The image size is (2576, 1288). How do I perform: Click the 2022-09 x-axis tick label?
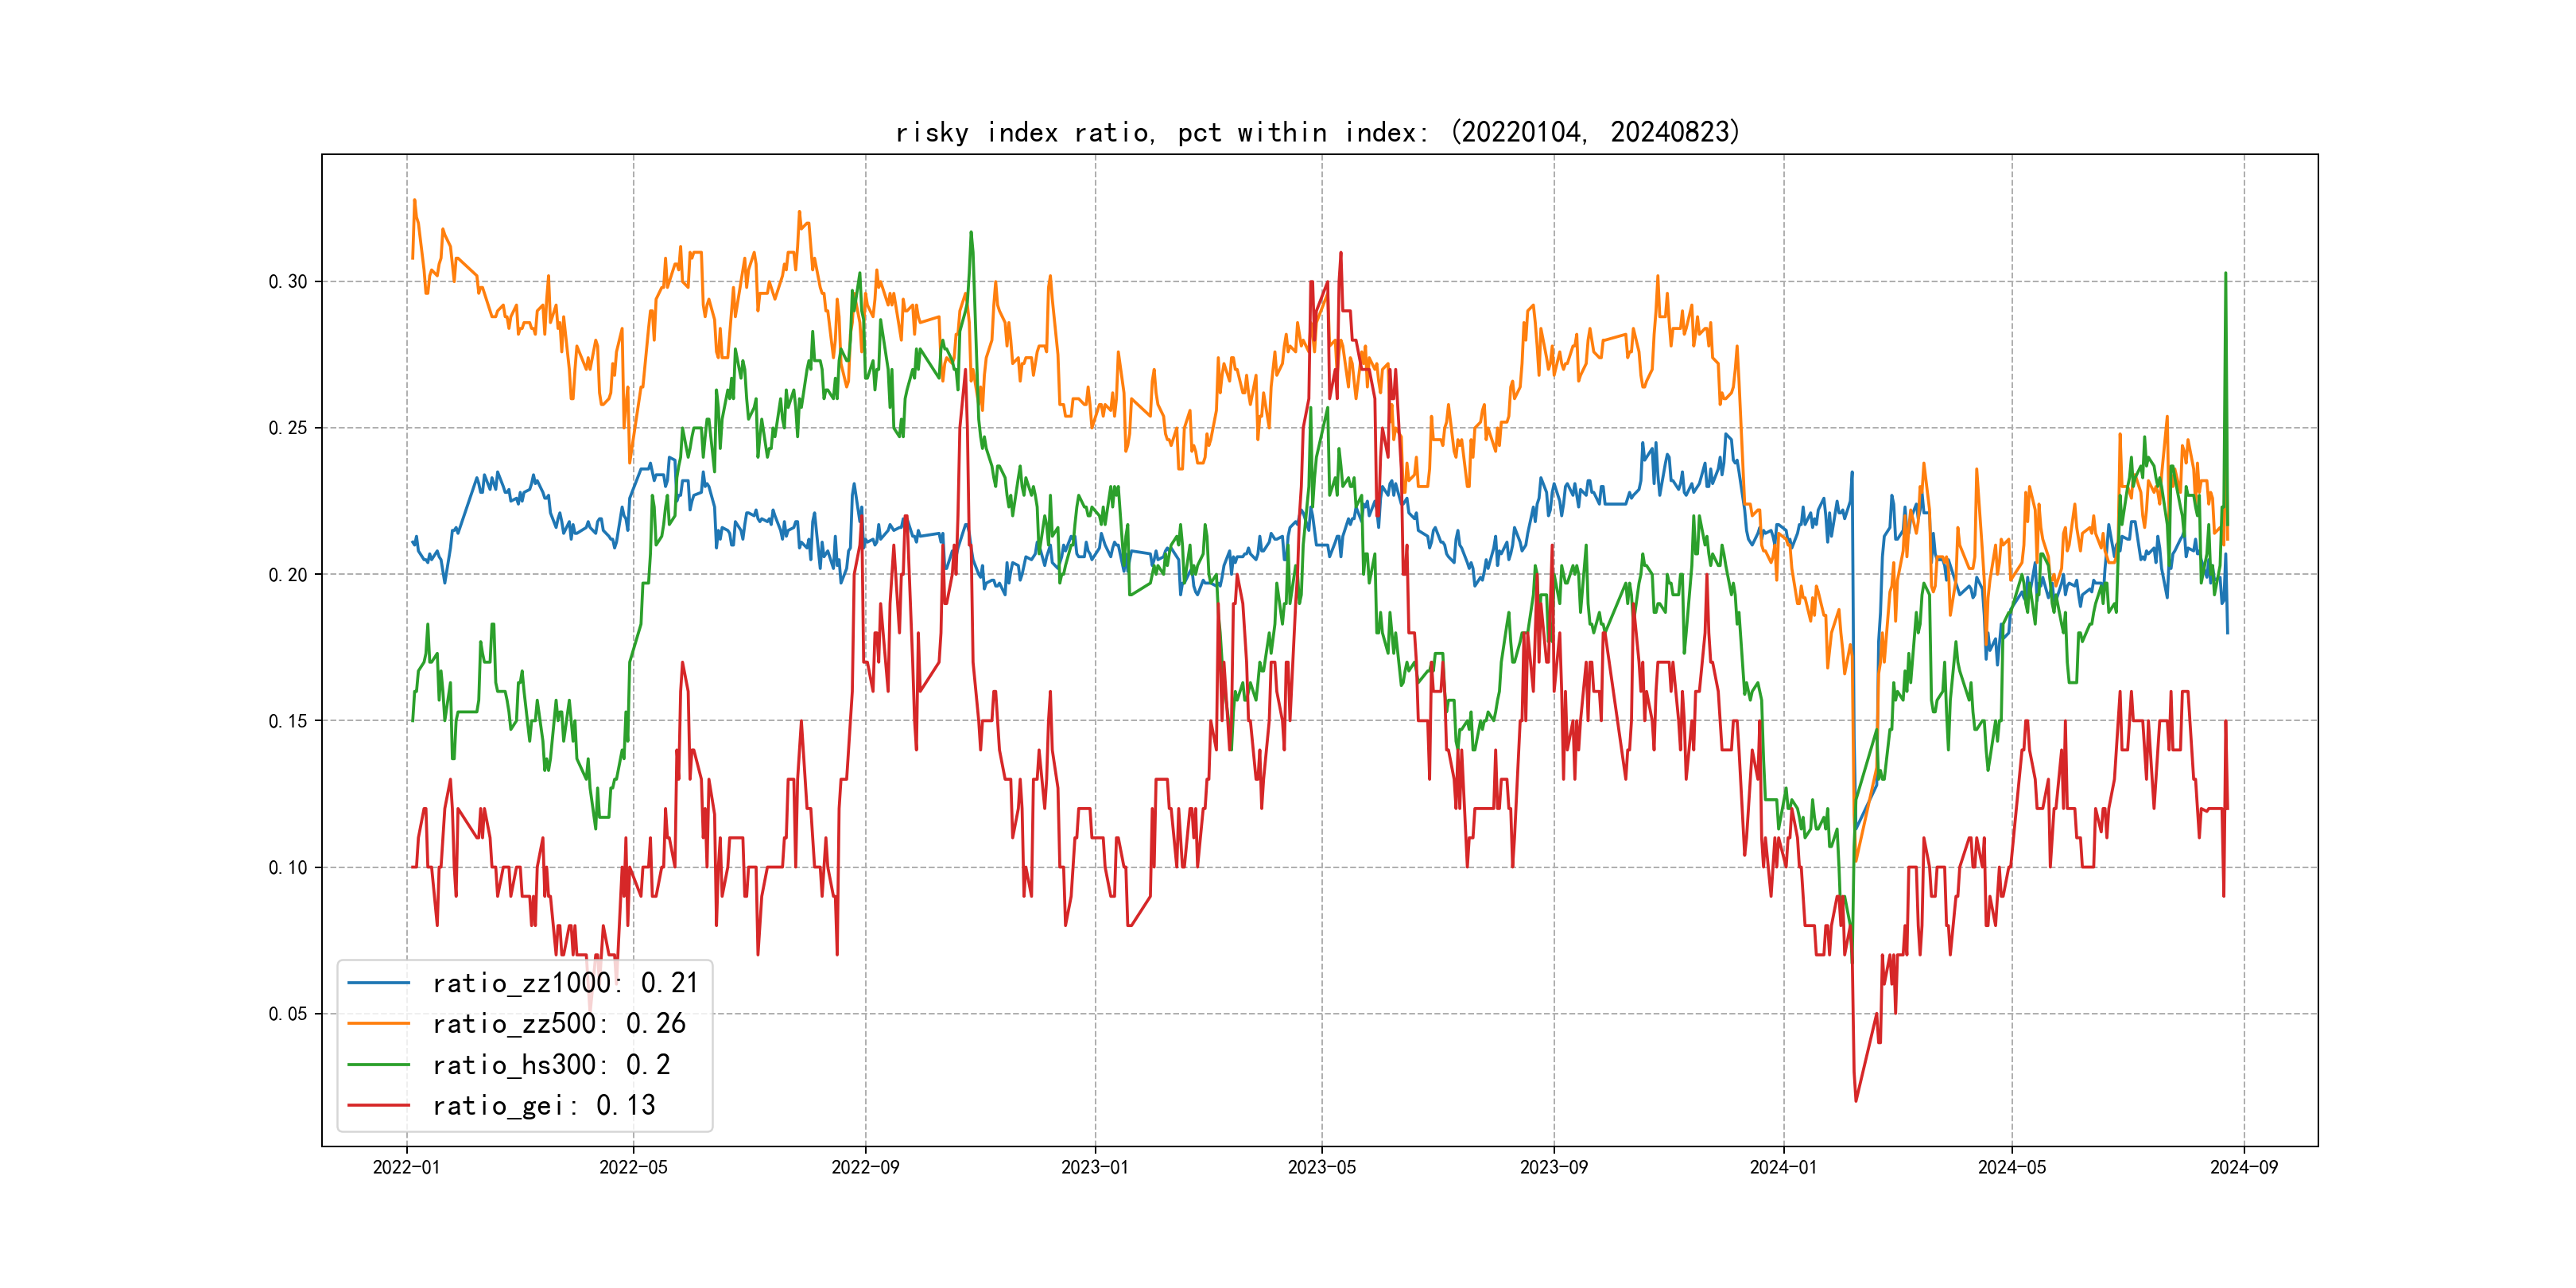(865, 1167)
